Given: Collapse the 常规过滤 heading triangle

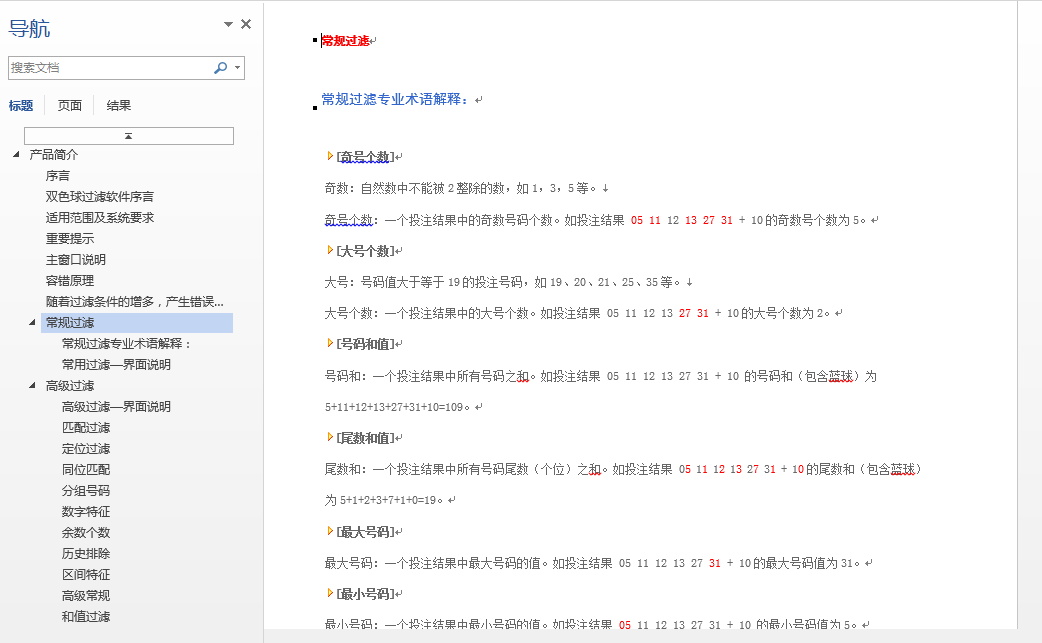Looking at the screenshot, I should coord(32,323).
